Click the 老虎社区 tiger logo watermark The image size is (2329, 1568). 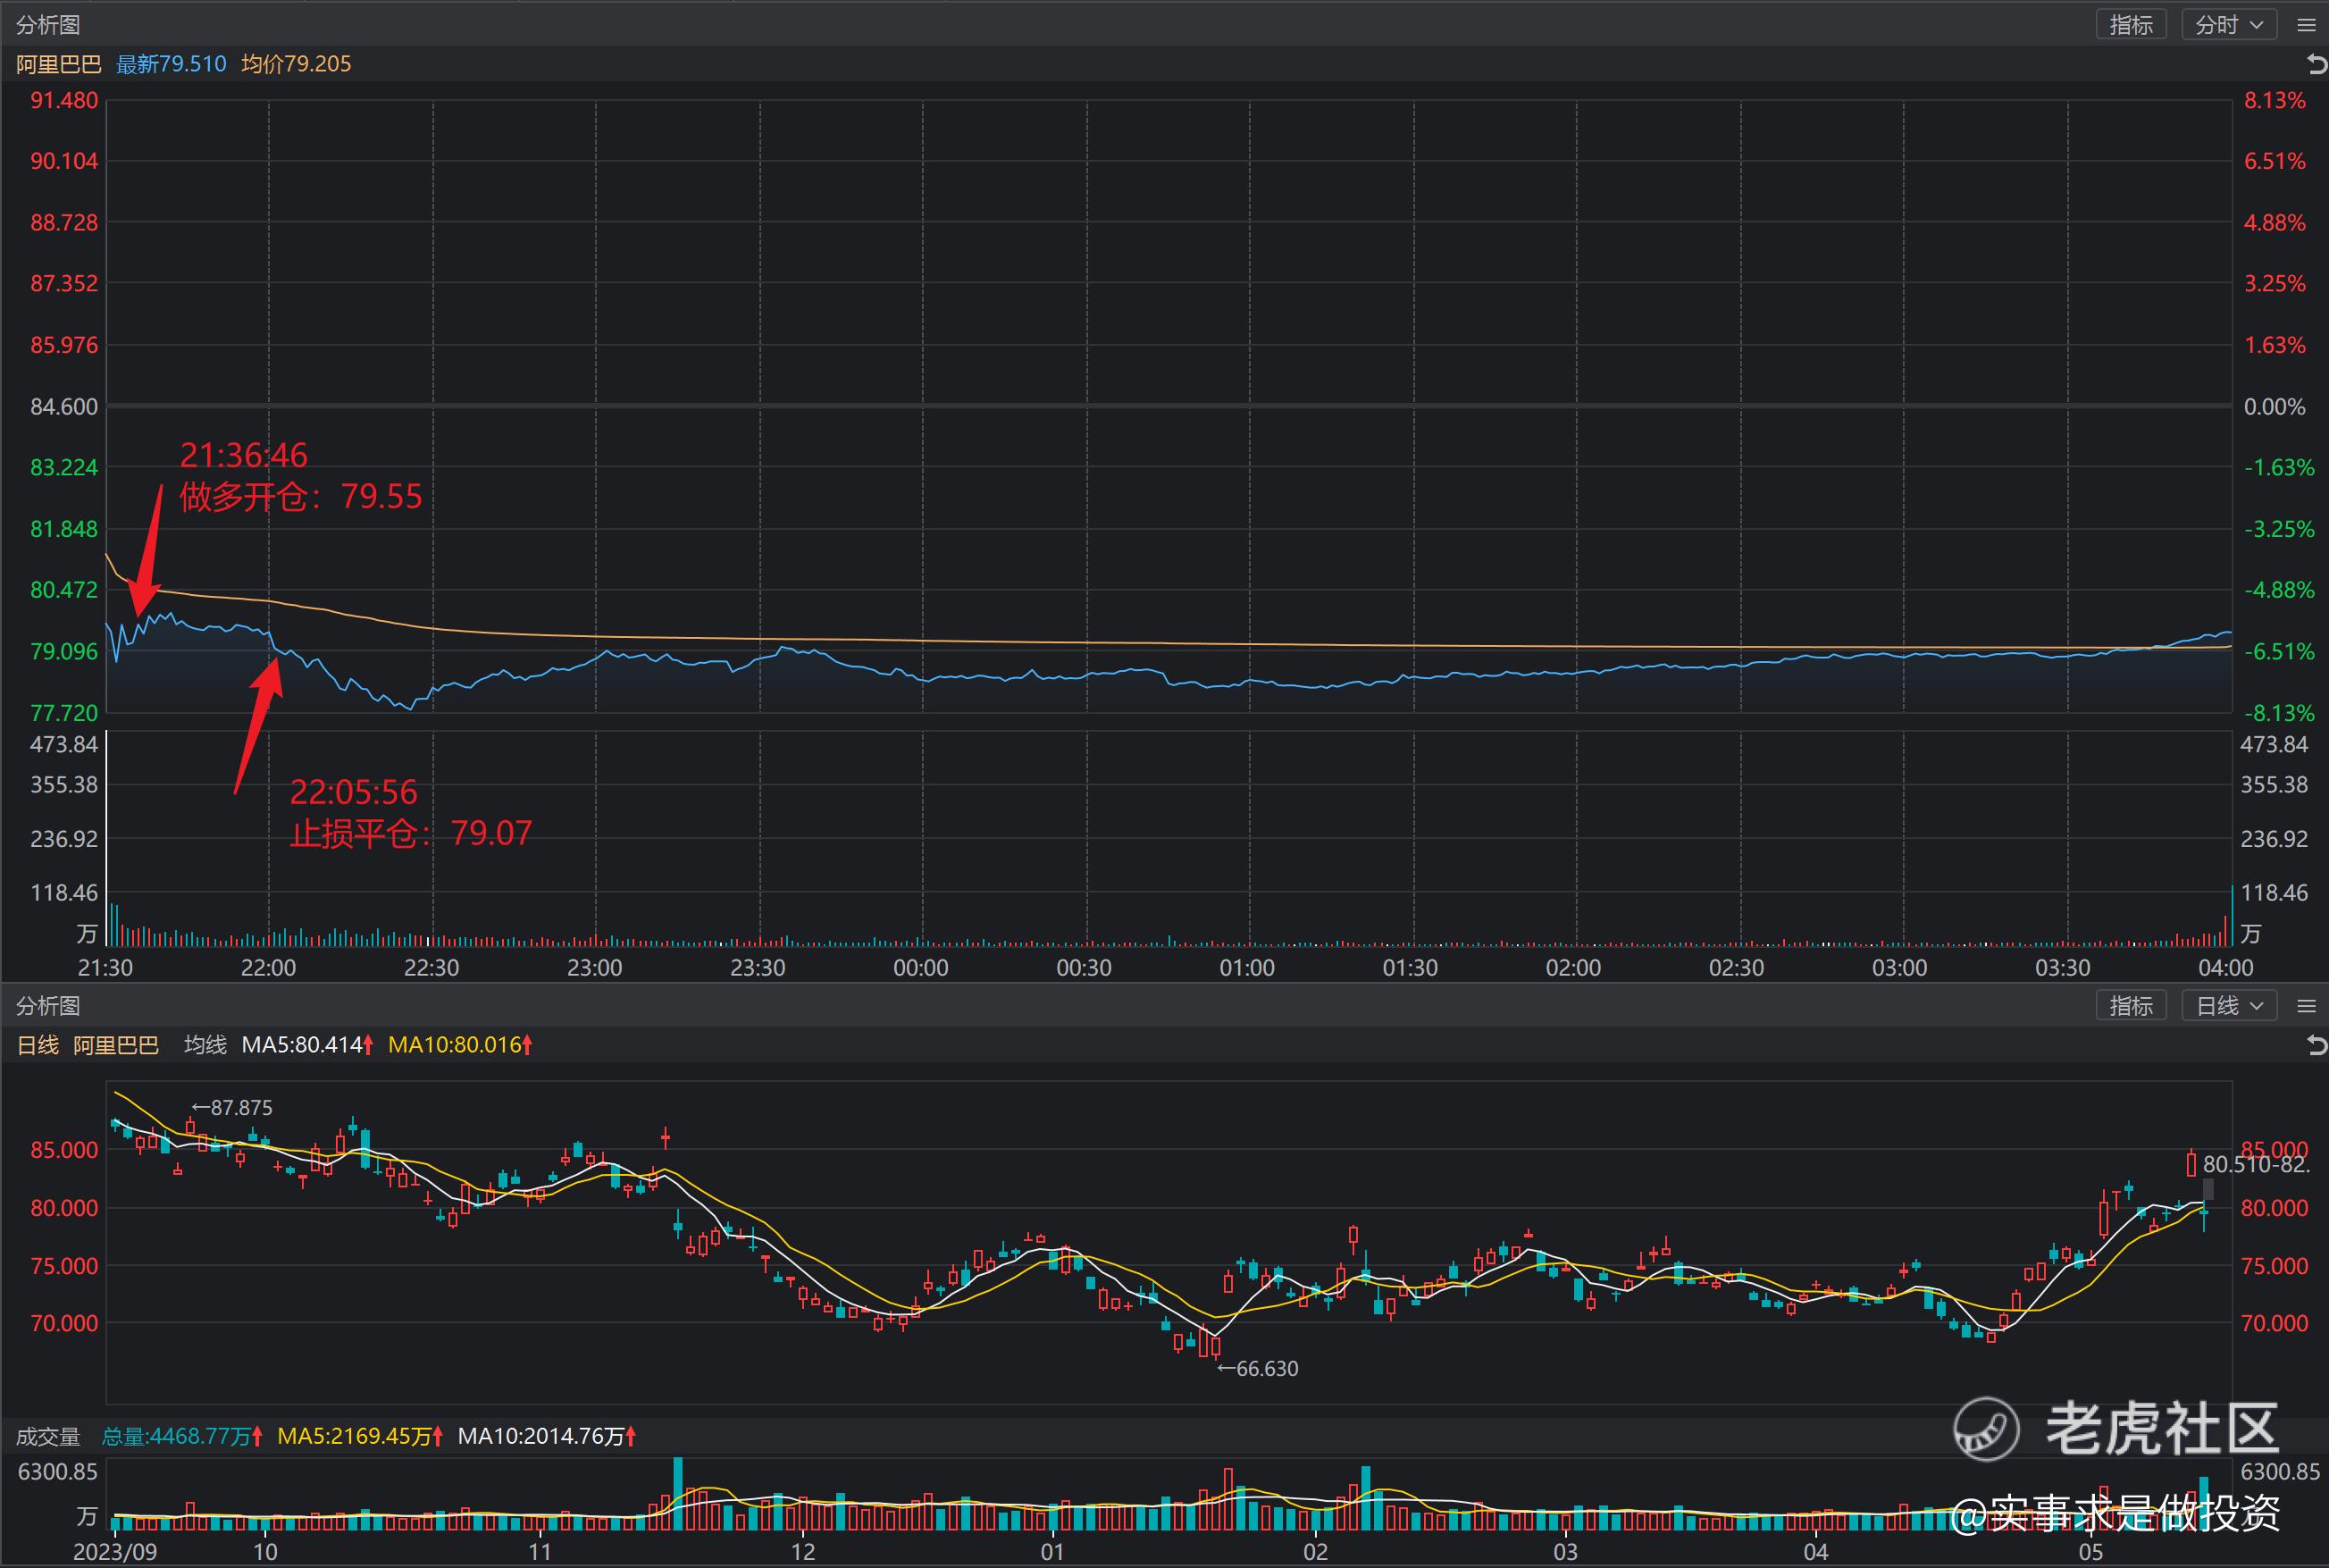pos(1986,1428)
